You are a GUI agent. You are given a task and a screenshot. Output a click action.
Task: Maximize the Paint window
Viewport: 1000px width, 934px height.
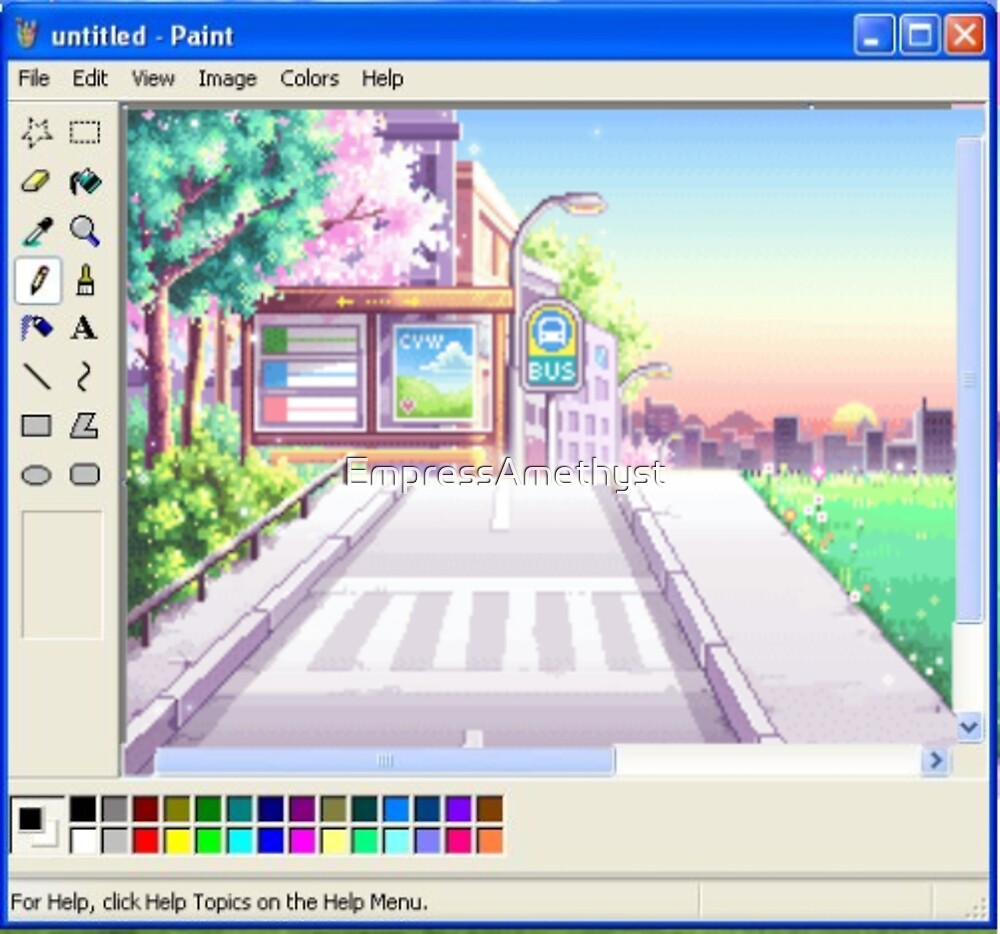point(919,36)
